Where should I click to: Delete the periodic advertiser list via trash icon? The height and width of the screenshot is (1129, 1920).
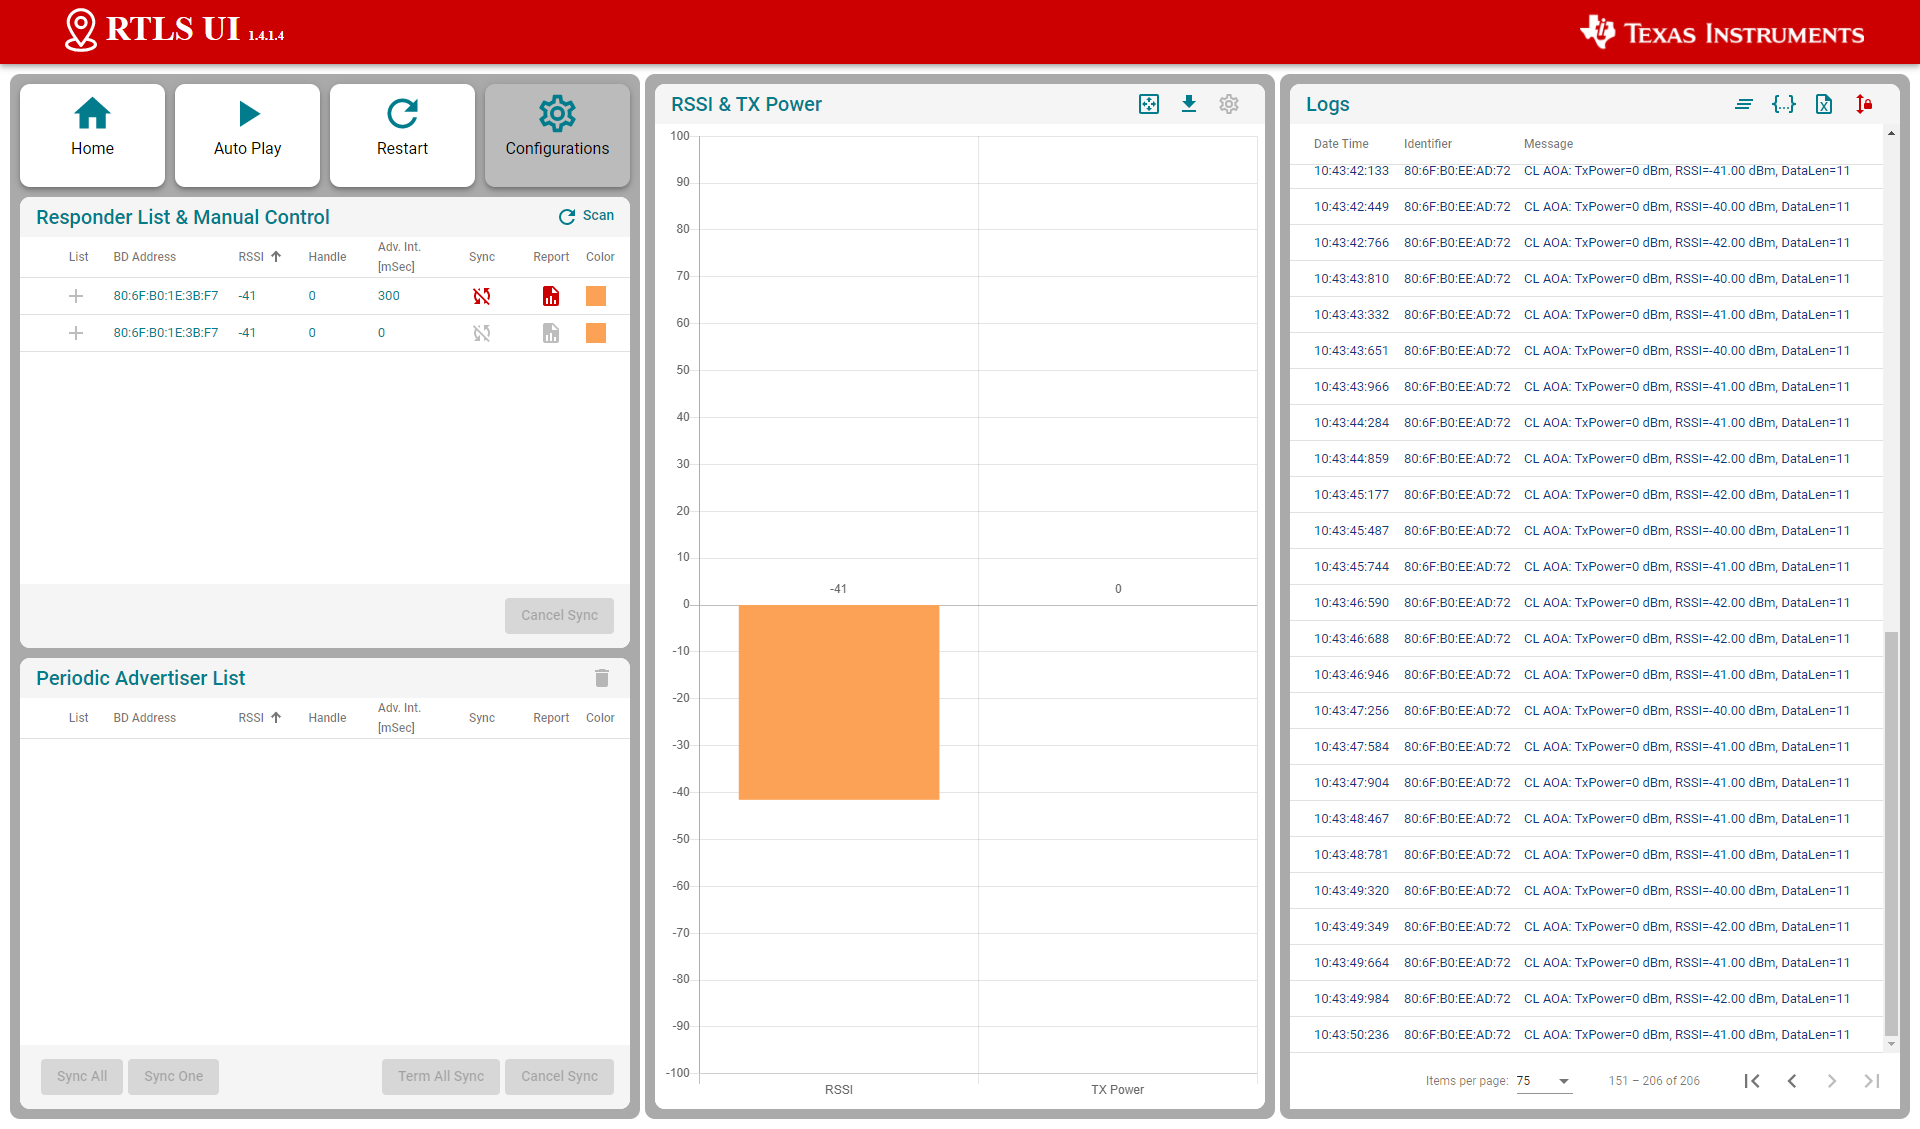602,678
